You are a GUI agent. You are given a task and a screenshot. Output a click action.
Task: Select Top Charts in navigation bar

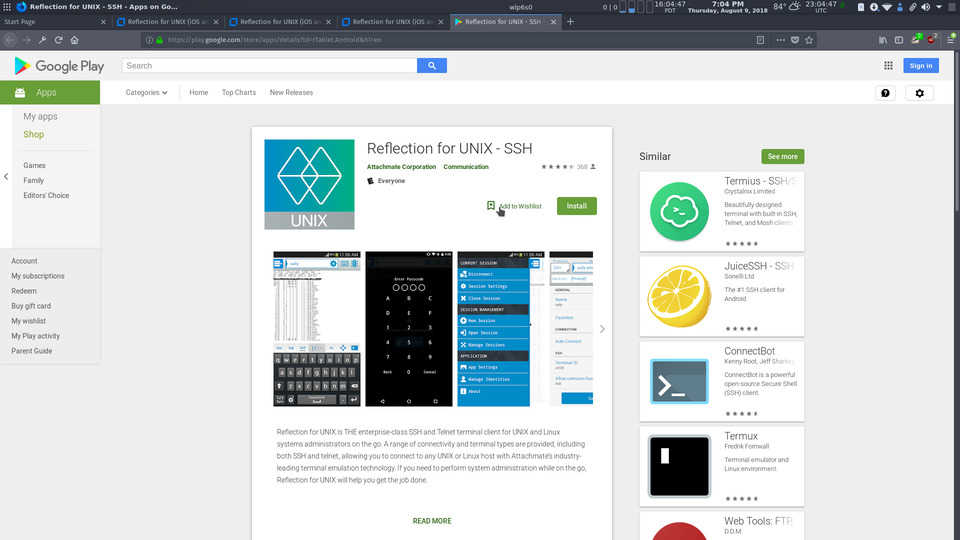point(239,92)
